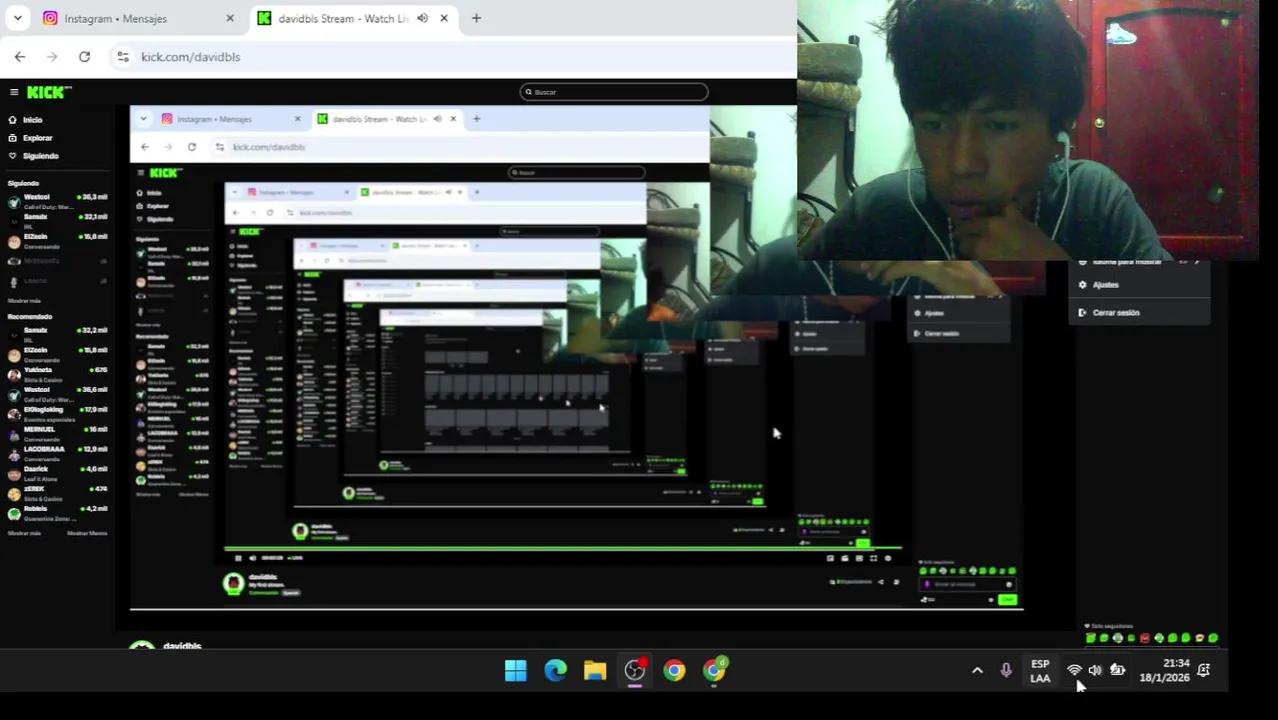1278x720 pixels.
Task: Click 'Quarantine Zone' text under Robleis
Action: 49,518
